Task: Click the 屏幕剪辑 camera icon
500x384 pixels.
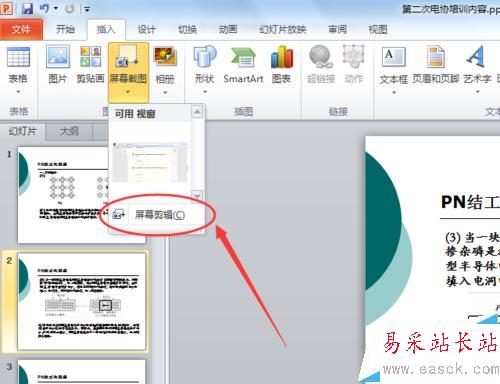Action: pyautogui.click(x=118, y=214)
